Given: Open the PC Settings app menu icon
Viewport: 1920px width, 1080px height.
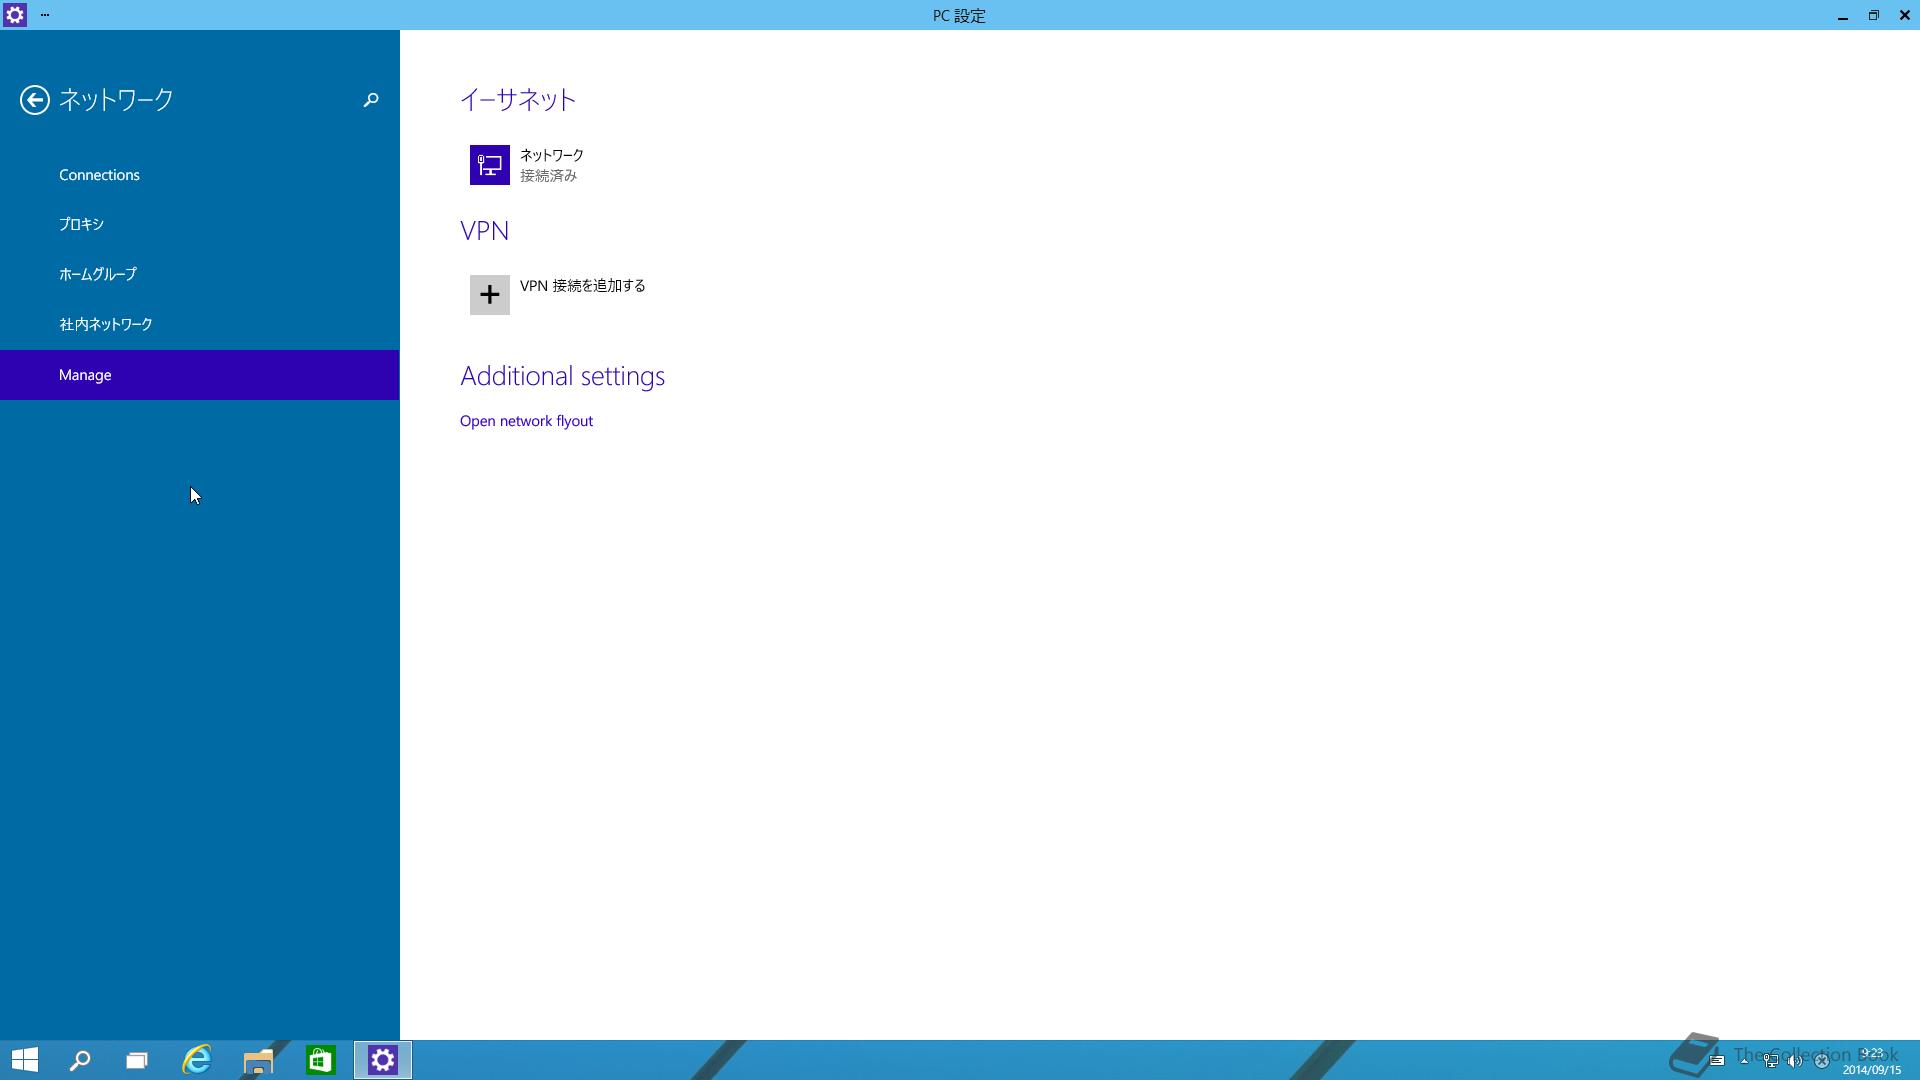Looking at the screenshot, I should (15, 15).
